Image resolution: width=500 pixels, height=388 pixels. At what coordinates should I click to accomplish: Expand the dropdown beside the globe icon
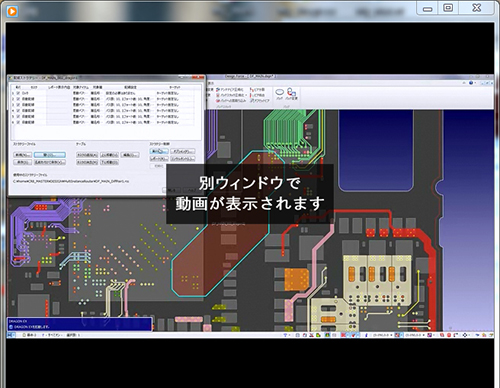(x=475, y=83)
